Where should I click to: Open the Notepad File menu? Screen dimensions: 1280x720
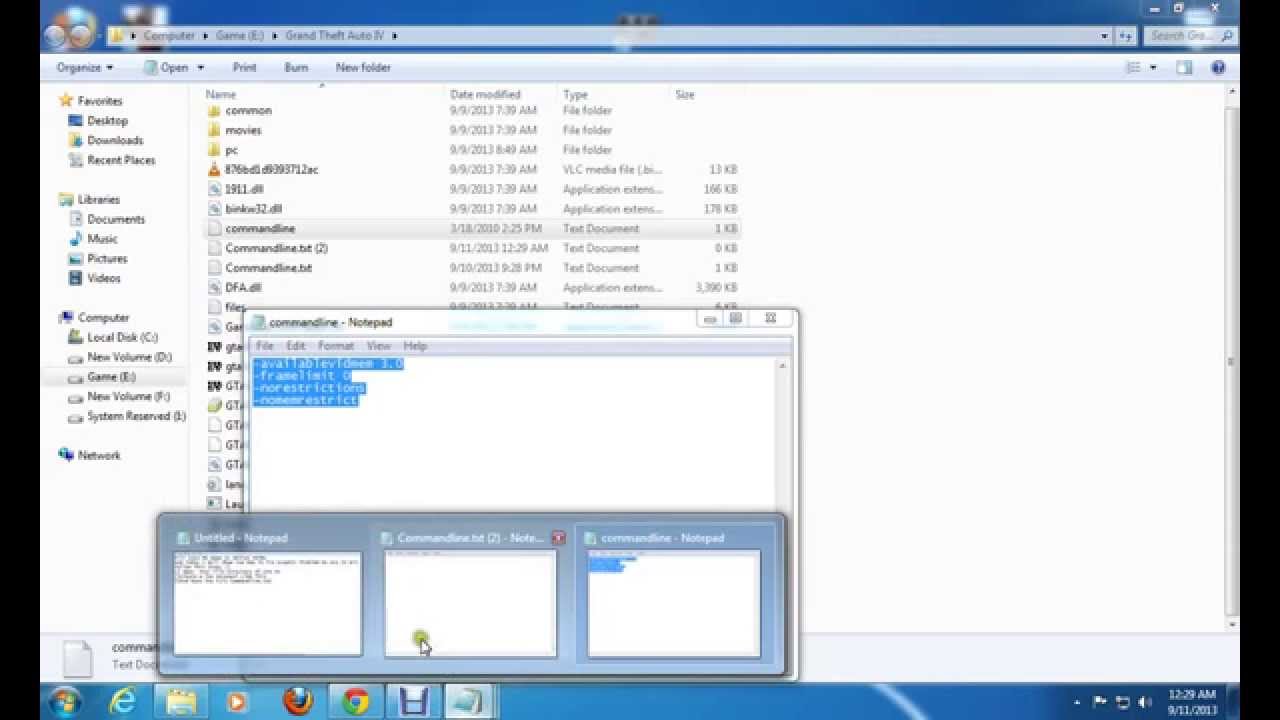[x=265, y=345]
